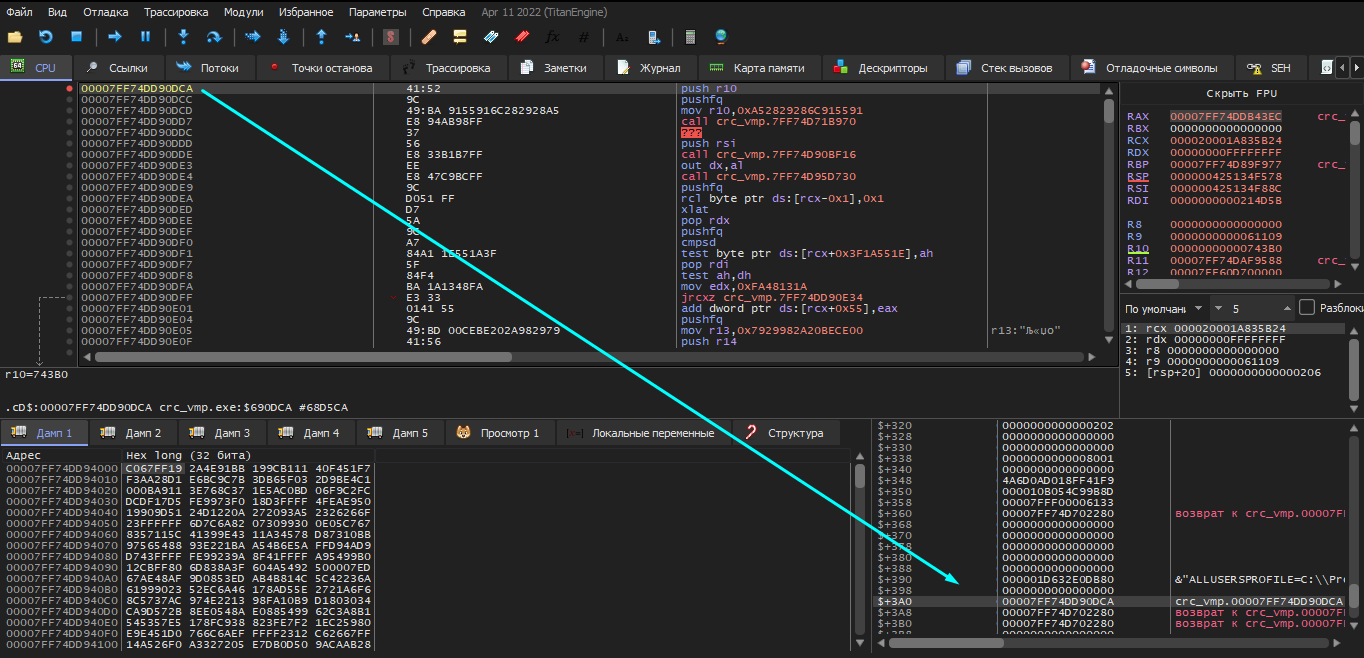
Task: Click the red breakpoint dot at 00007FF74DD90DCA
Action: pyautogui.click(x=69, y=88)
